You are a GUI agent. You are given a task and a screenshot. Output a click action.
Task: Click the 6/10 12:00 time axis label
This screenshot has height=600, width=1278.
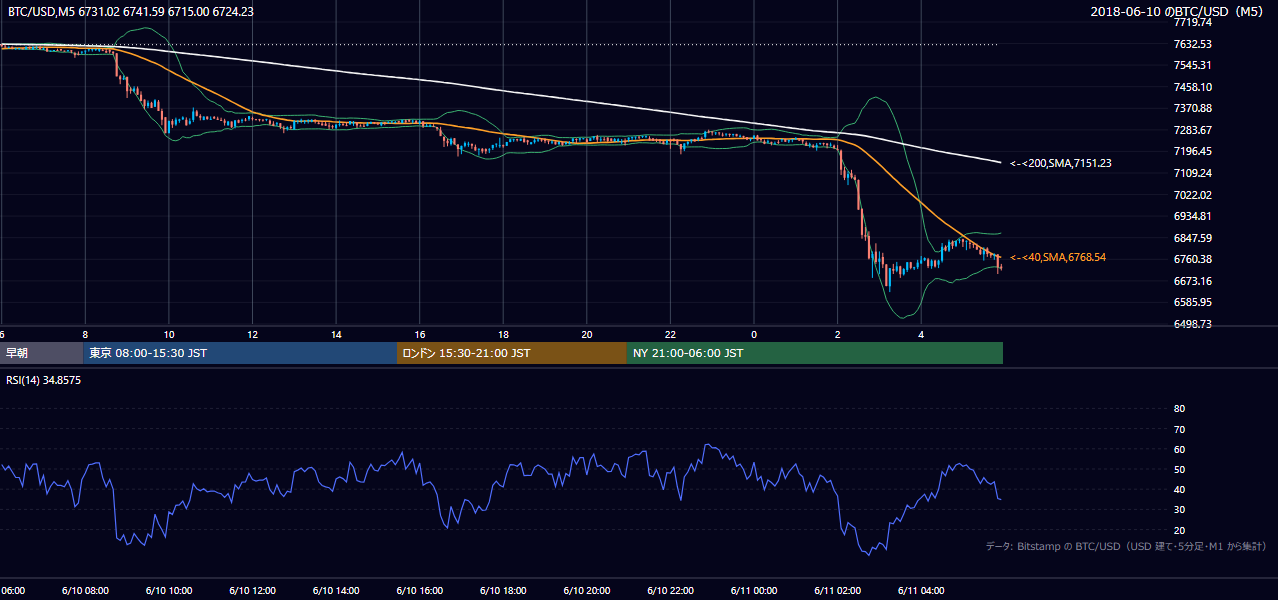[254, 590]
